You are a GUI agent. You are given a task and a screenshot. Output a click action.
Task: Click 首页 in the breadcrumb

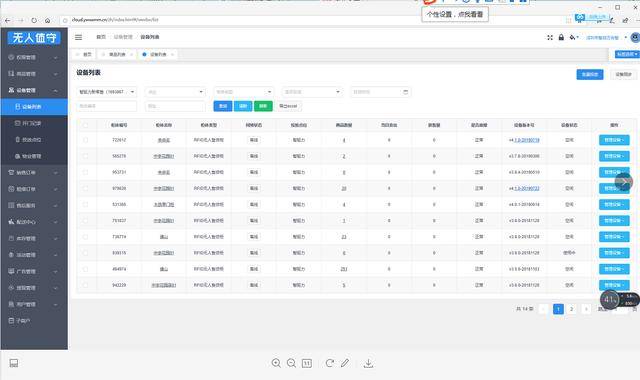(101, 37)
